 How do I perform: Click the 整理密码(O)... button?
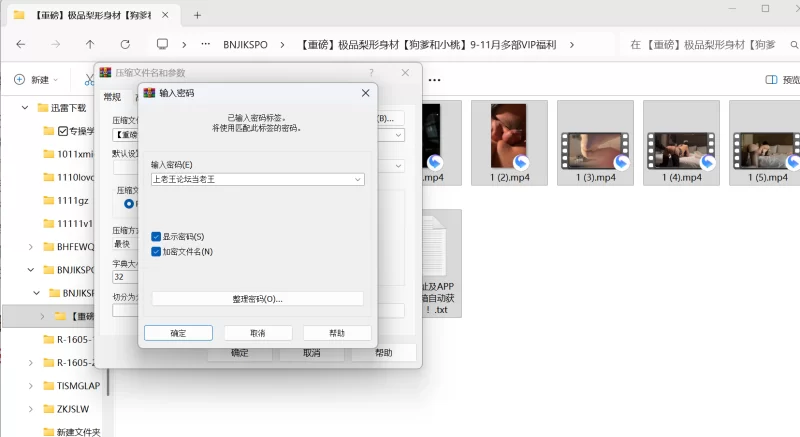click(x=257, y=299)
